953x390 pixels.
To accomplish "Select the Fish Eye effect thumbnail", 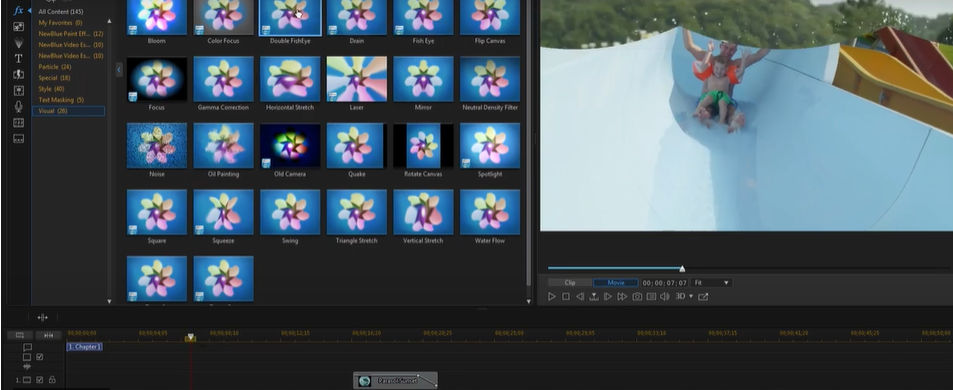I will click(x=423, y=17).
